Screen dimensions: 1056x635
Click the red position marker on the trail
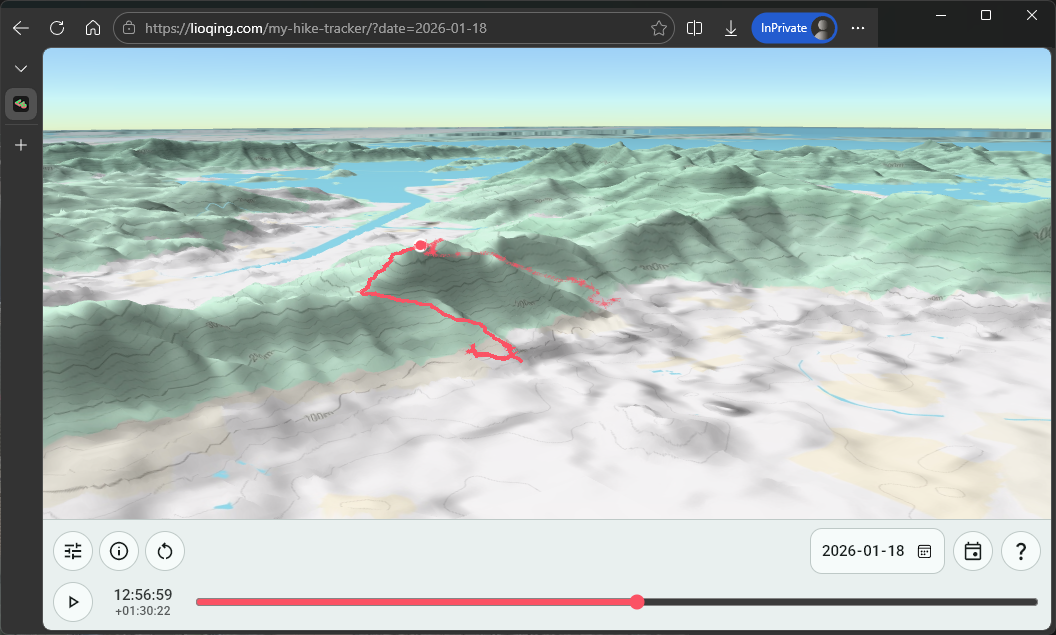[x=421, y=245]
